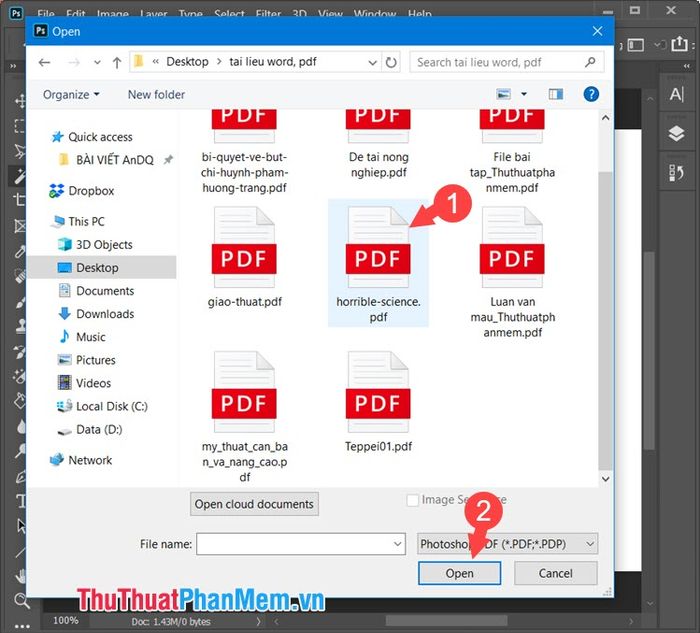Viewport: 700px width, 633px height.
Task: Open Local Disk (C:)
Action: tap(102, 406)
